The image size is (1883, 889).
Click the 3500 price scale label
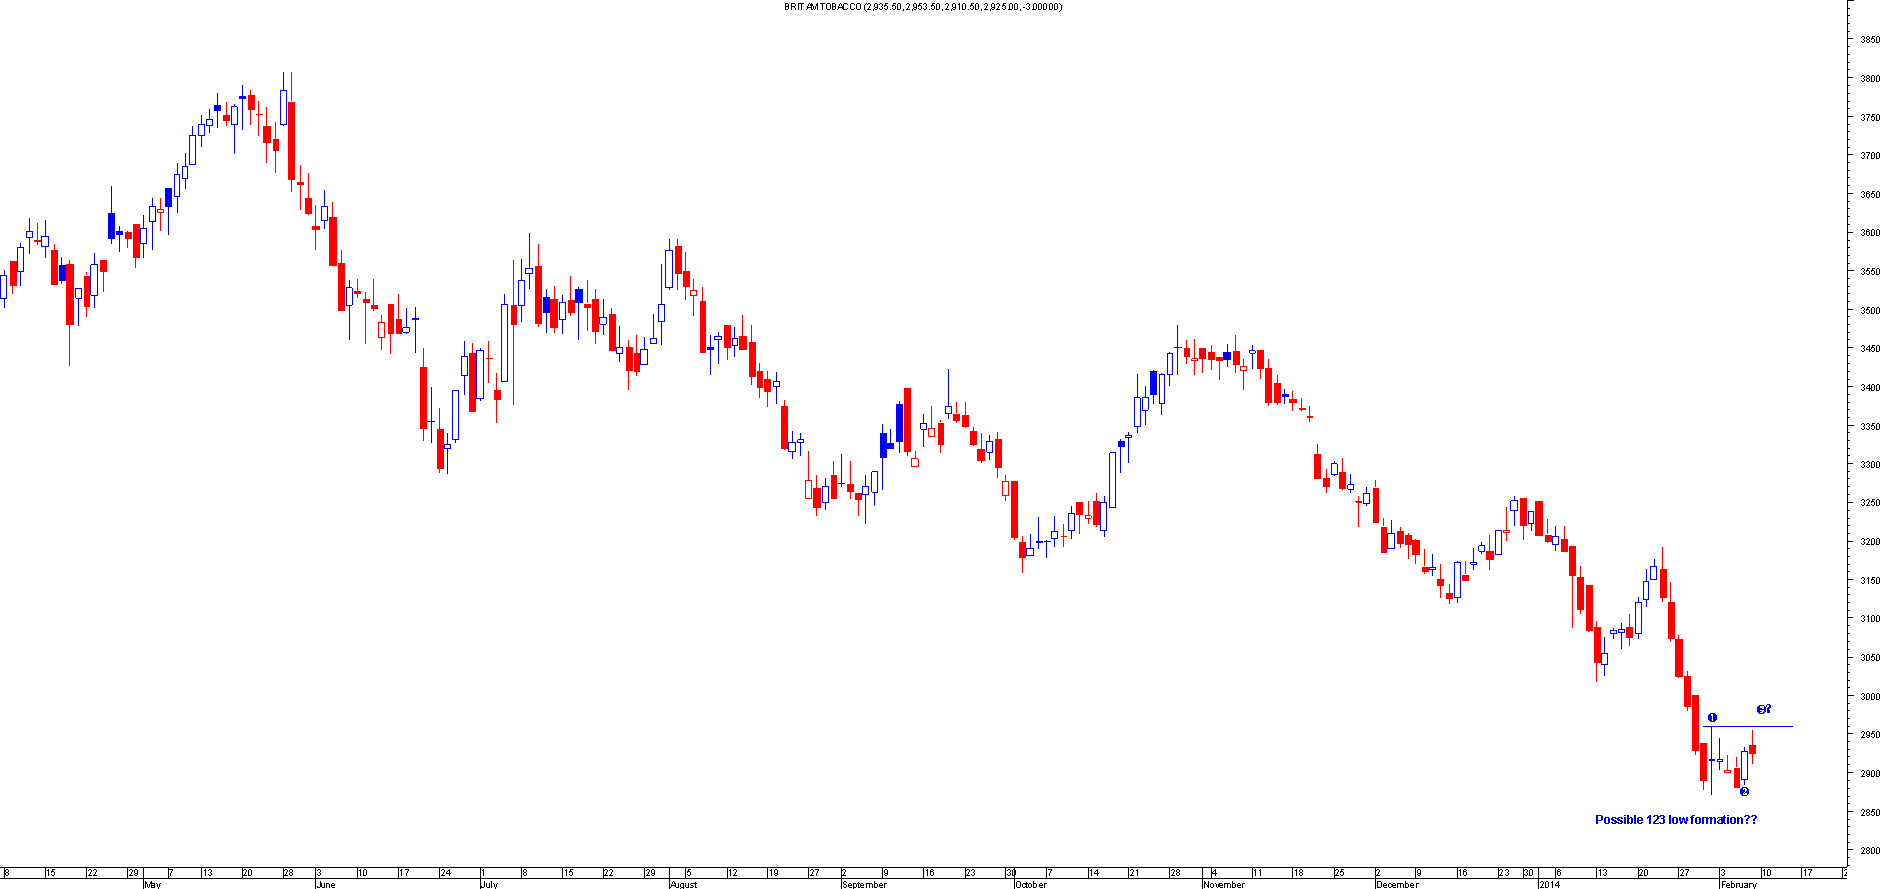[1869, 311]
